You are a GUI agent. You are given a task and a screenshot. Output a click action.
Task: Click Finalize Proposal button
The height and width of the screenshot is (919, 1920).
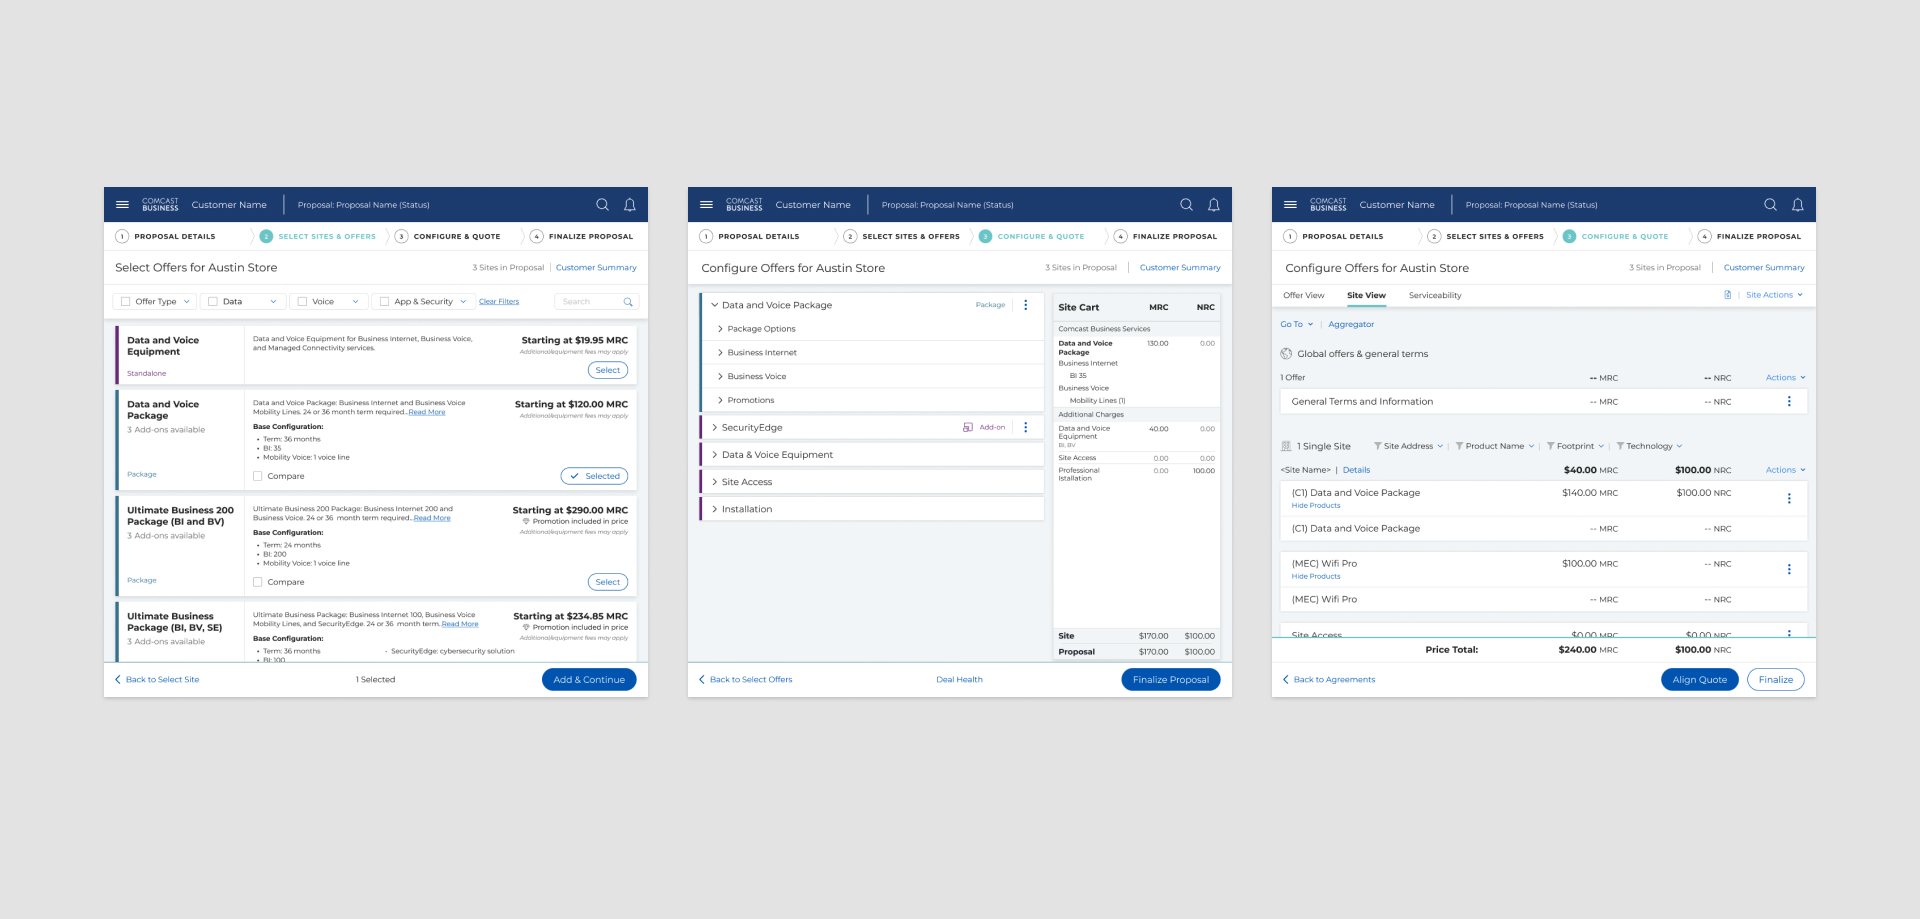1171,679
